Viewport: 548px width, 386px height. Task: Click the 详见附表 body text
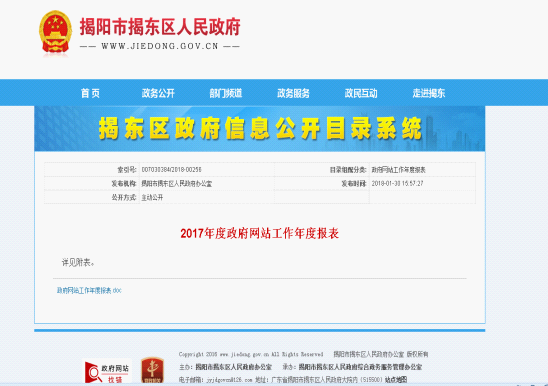point(78,262)
